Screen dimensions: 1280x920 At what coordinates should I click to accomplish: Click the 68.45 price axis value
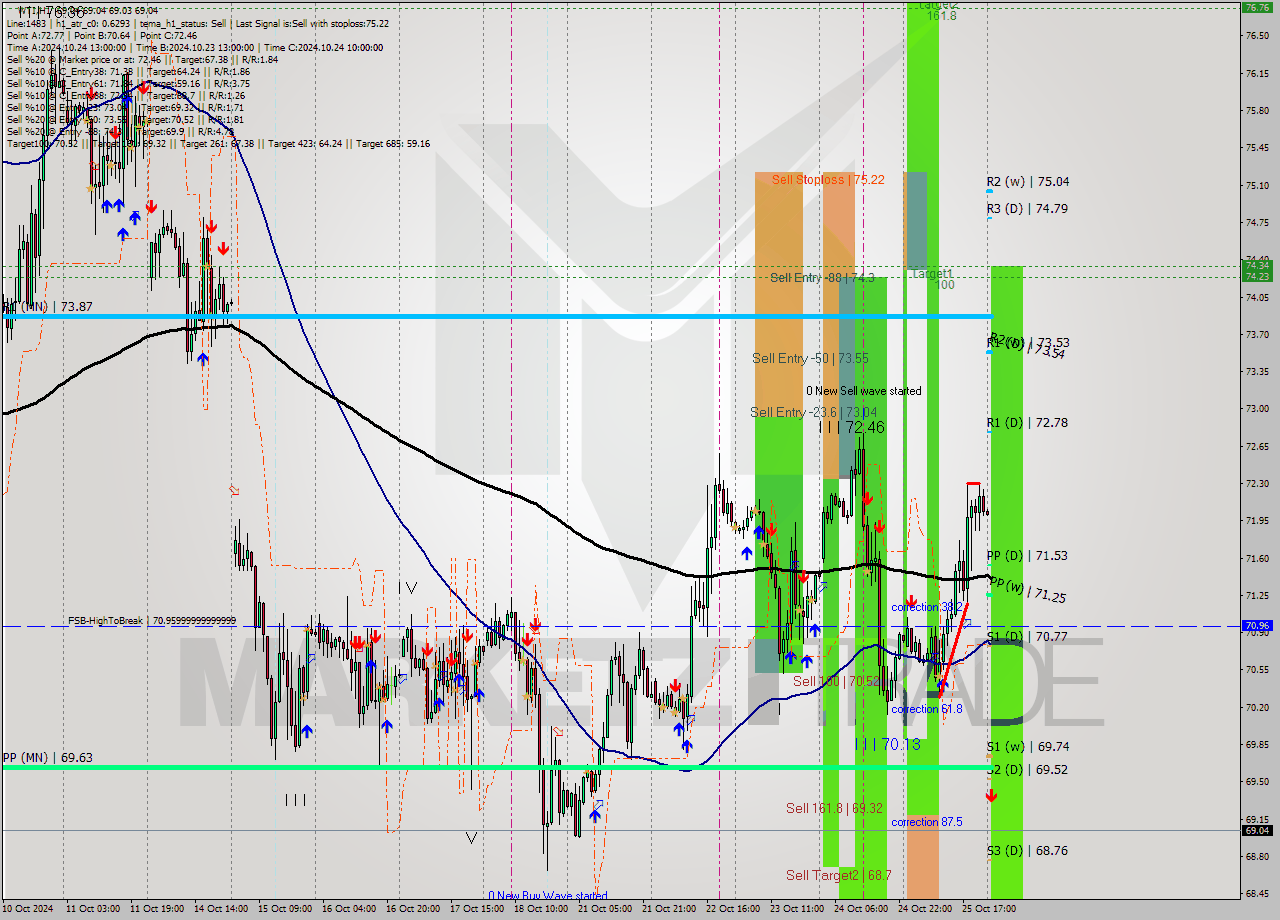[x=1256, y=894]
